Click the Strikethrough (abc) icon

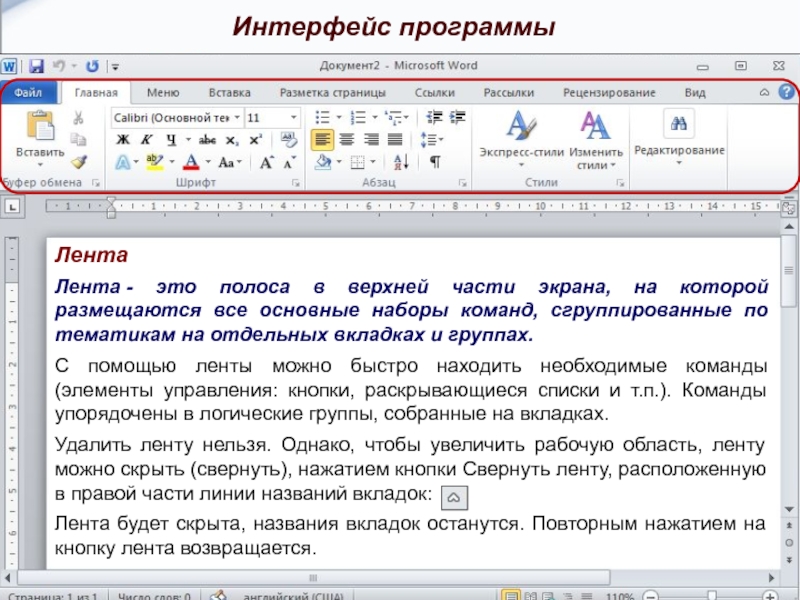208,139
